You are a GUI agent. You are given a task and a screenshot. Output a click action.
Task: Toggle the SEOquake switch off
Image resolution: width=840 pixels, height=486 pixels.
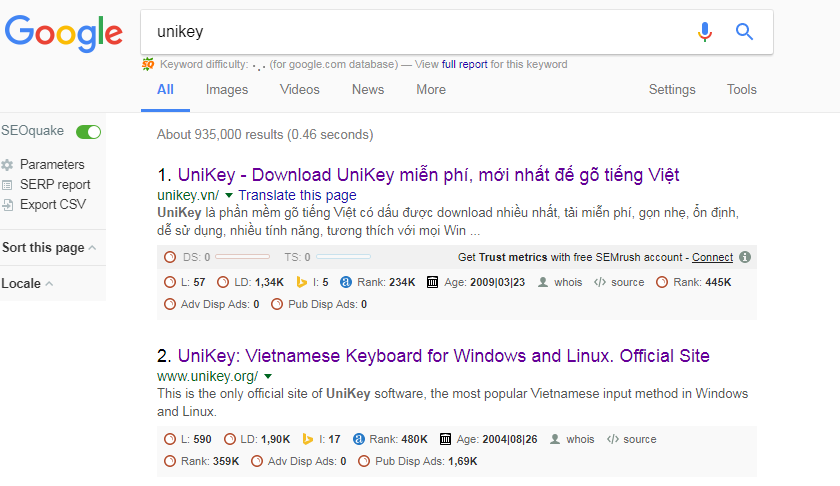[x=88, y=132]
